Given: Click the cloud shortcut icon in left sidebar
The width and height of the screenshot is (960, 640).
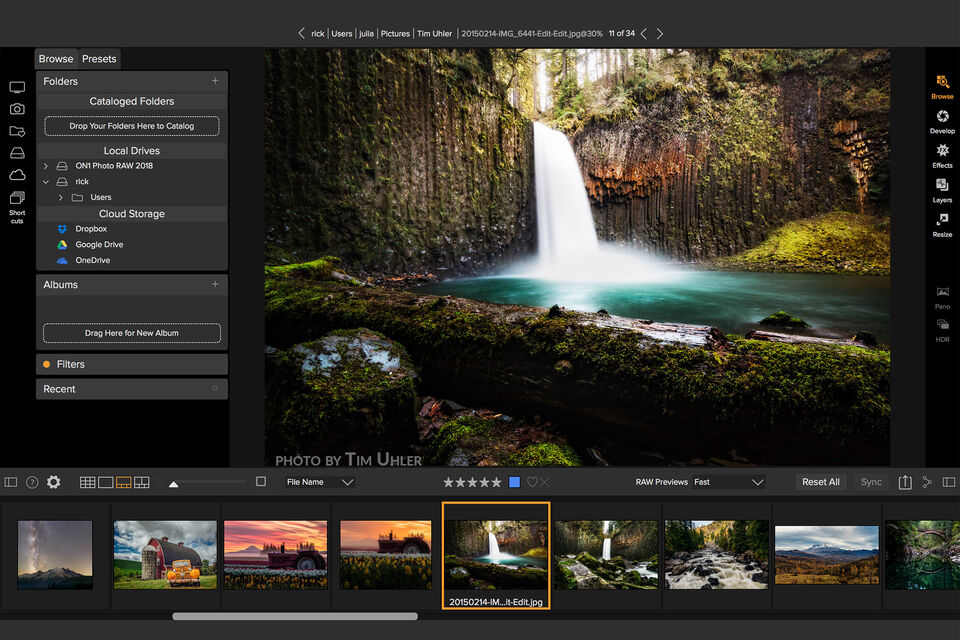Looking at the screenshot, I should 17,175.
